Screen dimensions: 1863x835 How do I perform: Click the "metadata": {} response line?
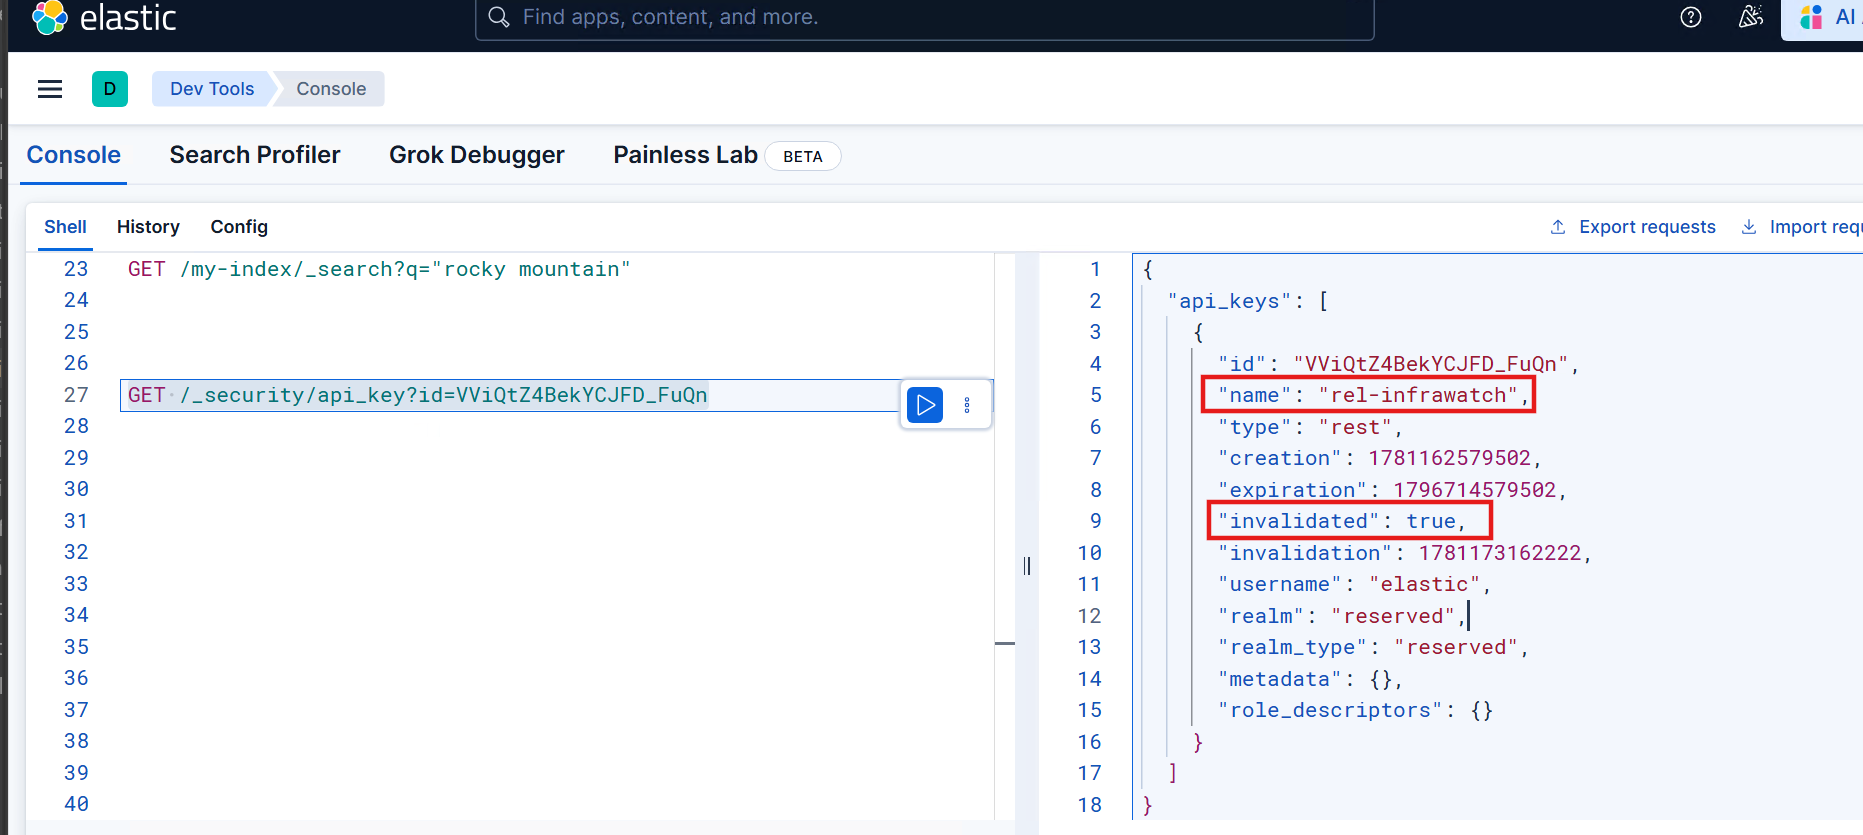click(x=1310, y=679)
